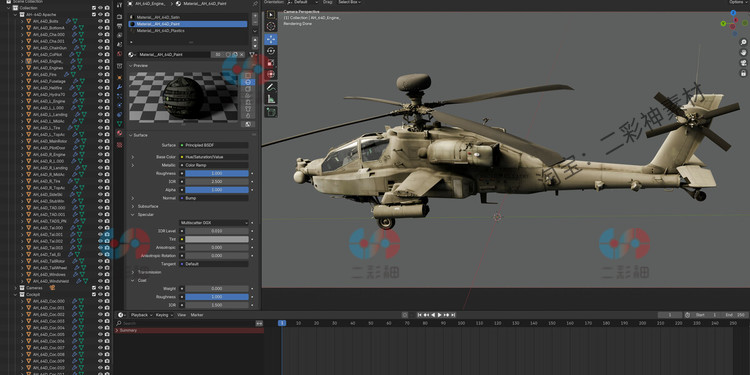This screenshot has height=375, width=750.
Task: Disable AH_64D_Windows in renders
Action: [107, 275]
